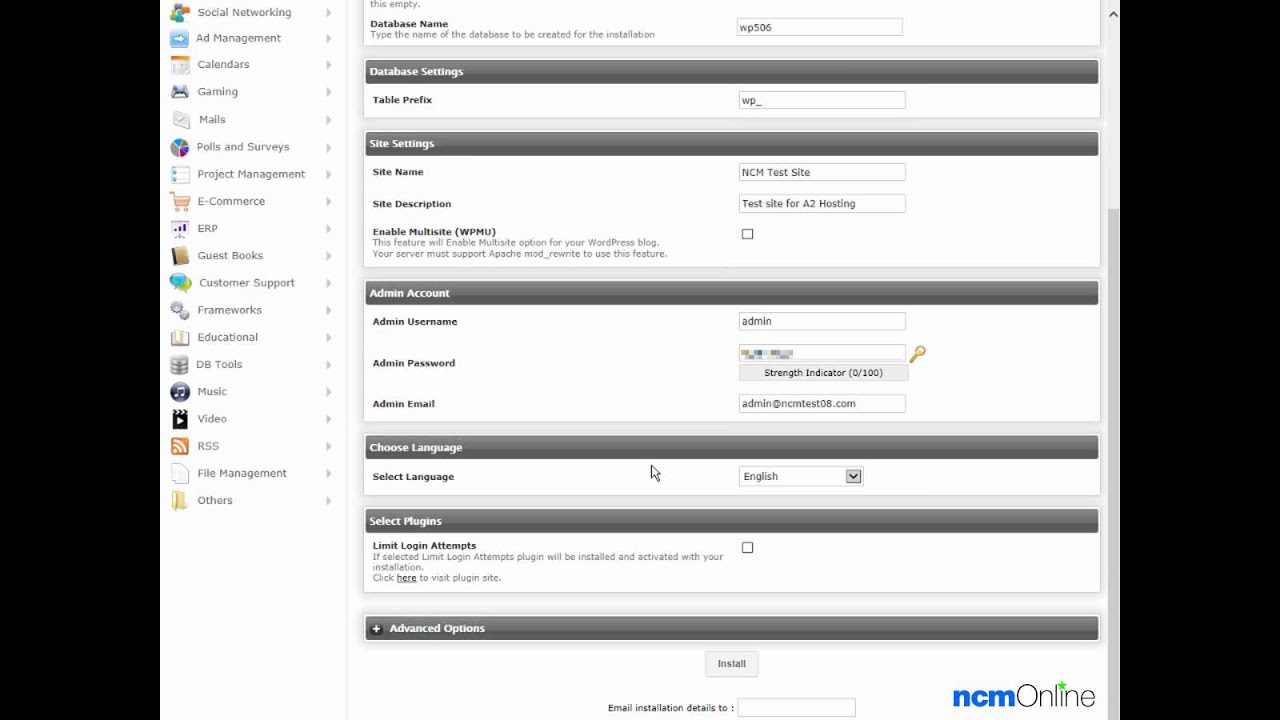Click the RSS feed icon

pyautogui.click(x=180, y=446)
